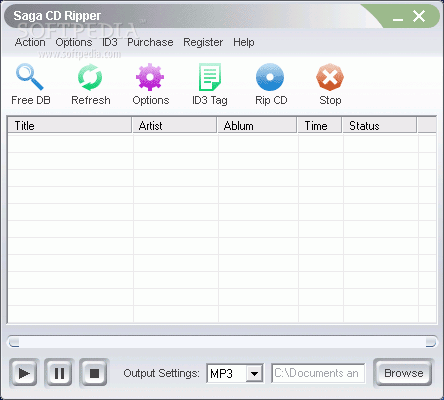This screenshot has width=444, height=400.
Task: Click the Time column header
Action: click(x=320, y=125)
